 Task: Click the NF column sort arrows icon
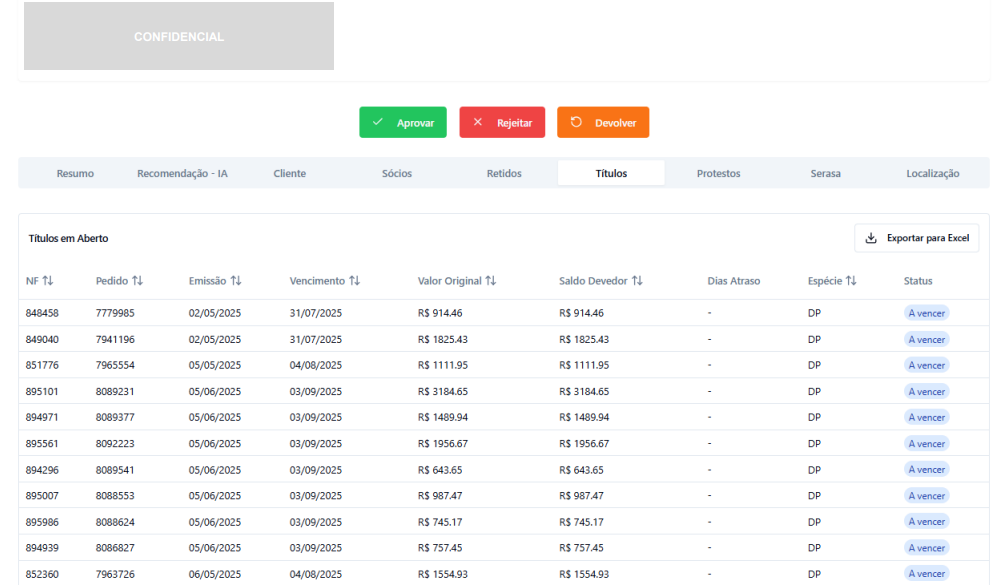click(47, 281)
